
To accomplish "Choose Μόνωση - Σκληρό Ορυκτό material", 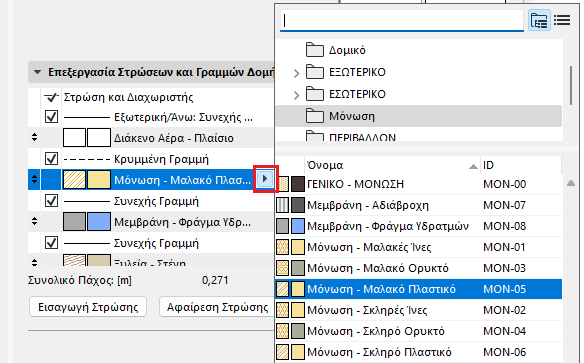I will tap(419, 331).
